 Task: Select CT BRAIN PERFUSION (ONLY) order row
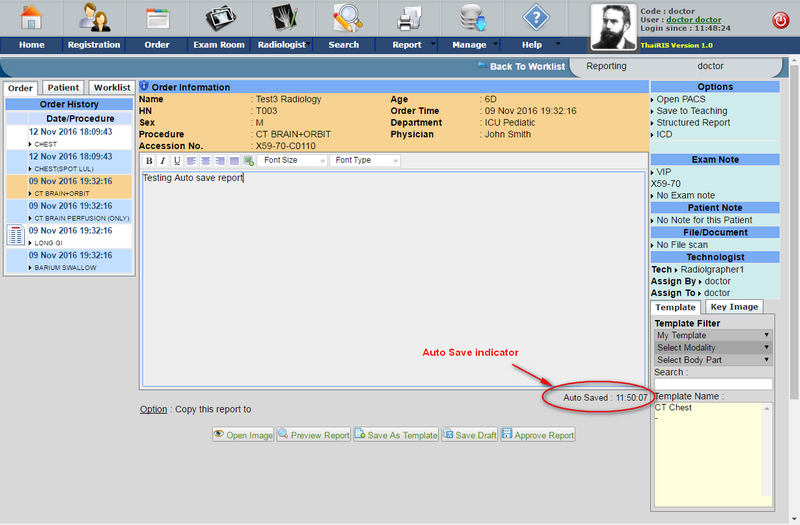(70, 211)
